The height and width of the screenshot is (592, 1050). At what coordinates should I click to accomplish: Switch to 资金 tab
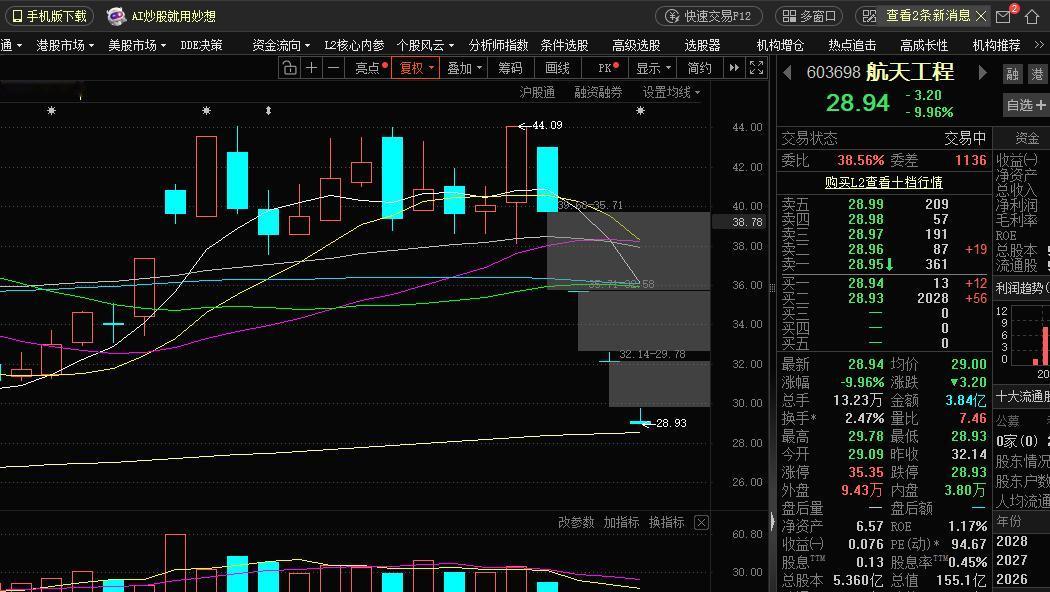[1027, 138]
